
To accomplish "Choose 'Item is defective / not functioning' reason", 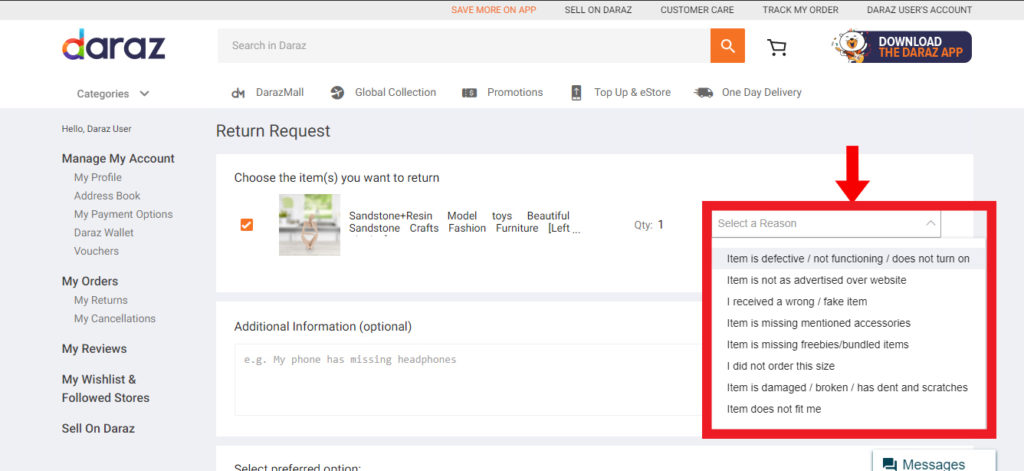I will (848, 259).
